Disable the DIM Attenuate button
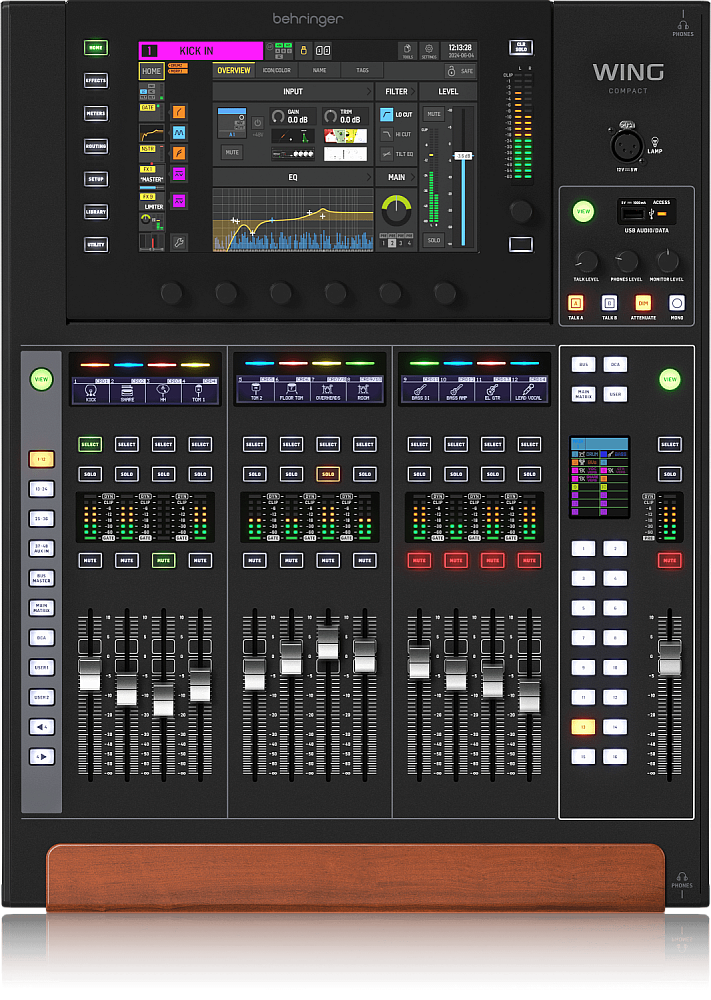Image resolution: width=711 pixels, height=1000 pixels. 643,303
